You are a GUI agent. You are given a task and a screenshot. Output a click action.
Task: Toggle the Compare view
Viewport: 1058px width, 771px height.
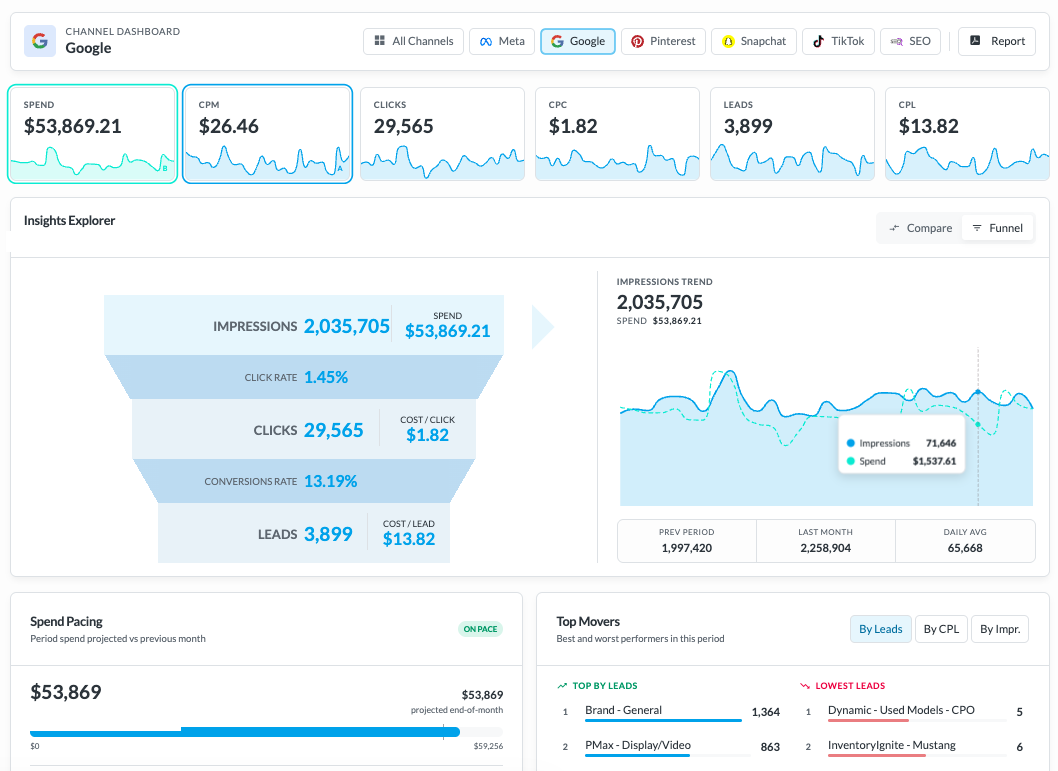920,228
